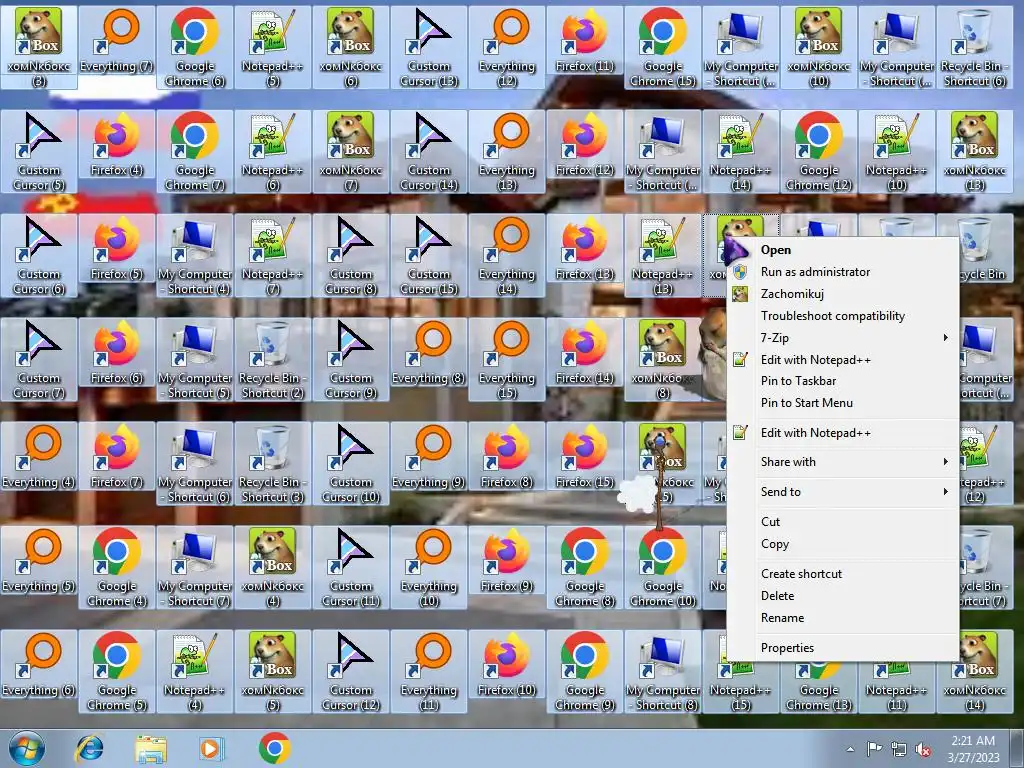Viewport: 1024px width, 768px height.
Task: Select Everything (6) desktop shortcut
Action: (39, 665)
